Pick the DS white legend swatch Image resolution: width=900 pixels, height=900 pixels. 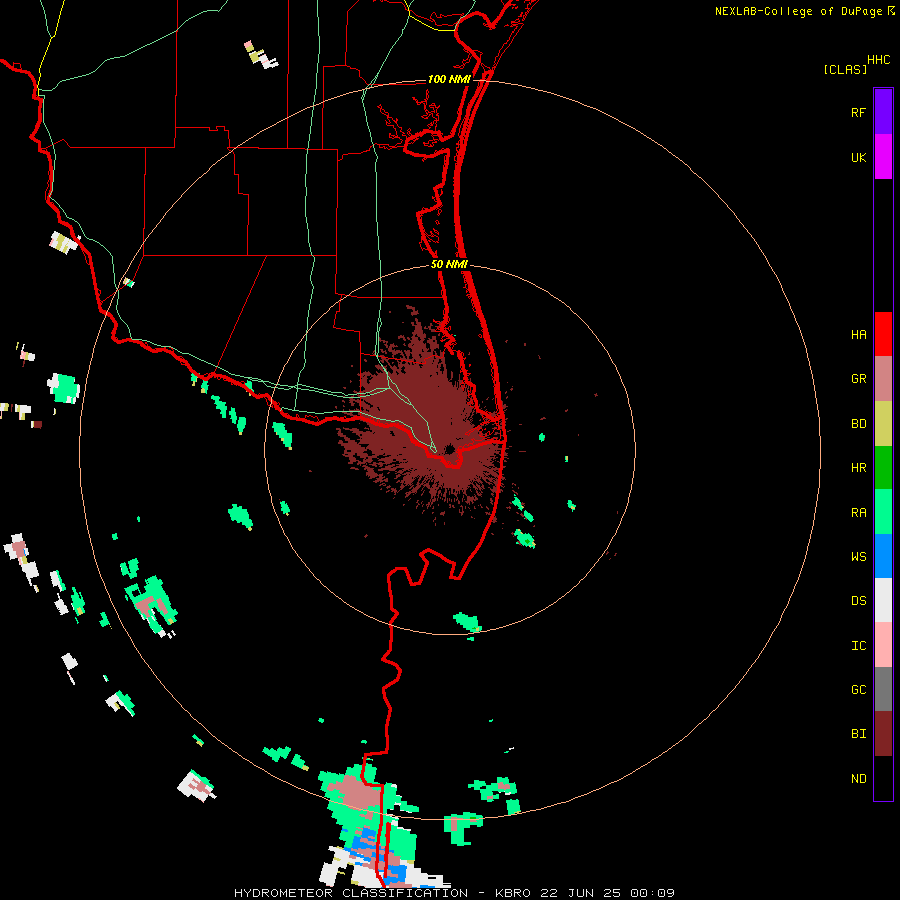[883, 600]
